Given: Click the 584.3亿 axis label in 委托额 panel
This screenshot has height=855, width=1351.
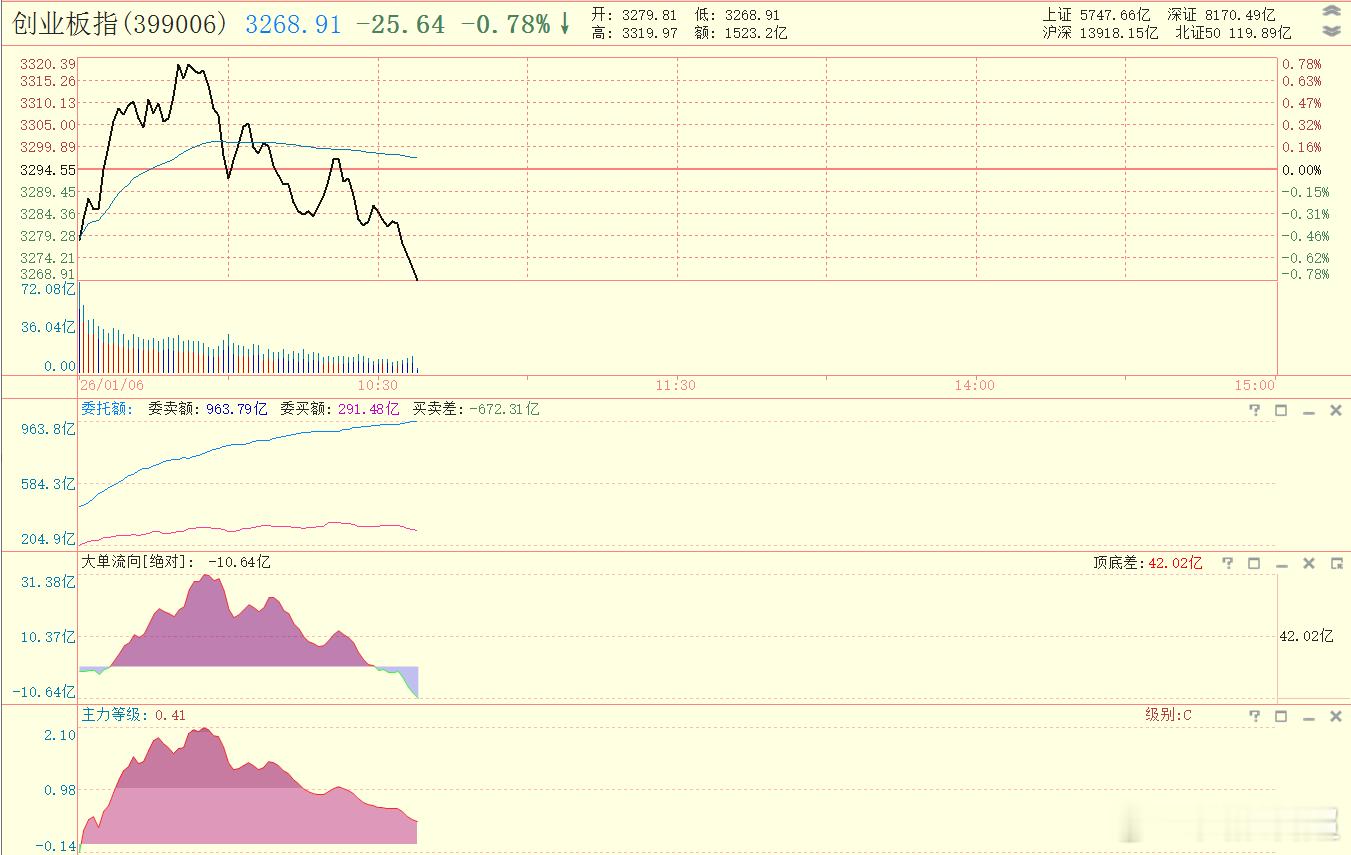Looking at the screenshot, I should point(48,484).
